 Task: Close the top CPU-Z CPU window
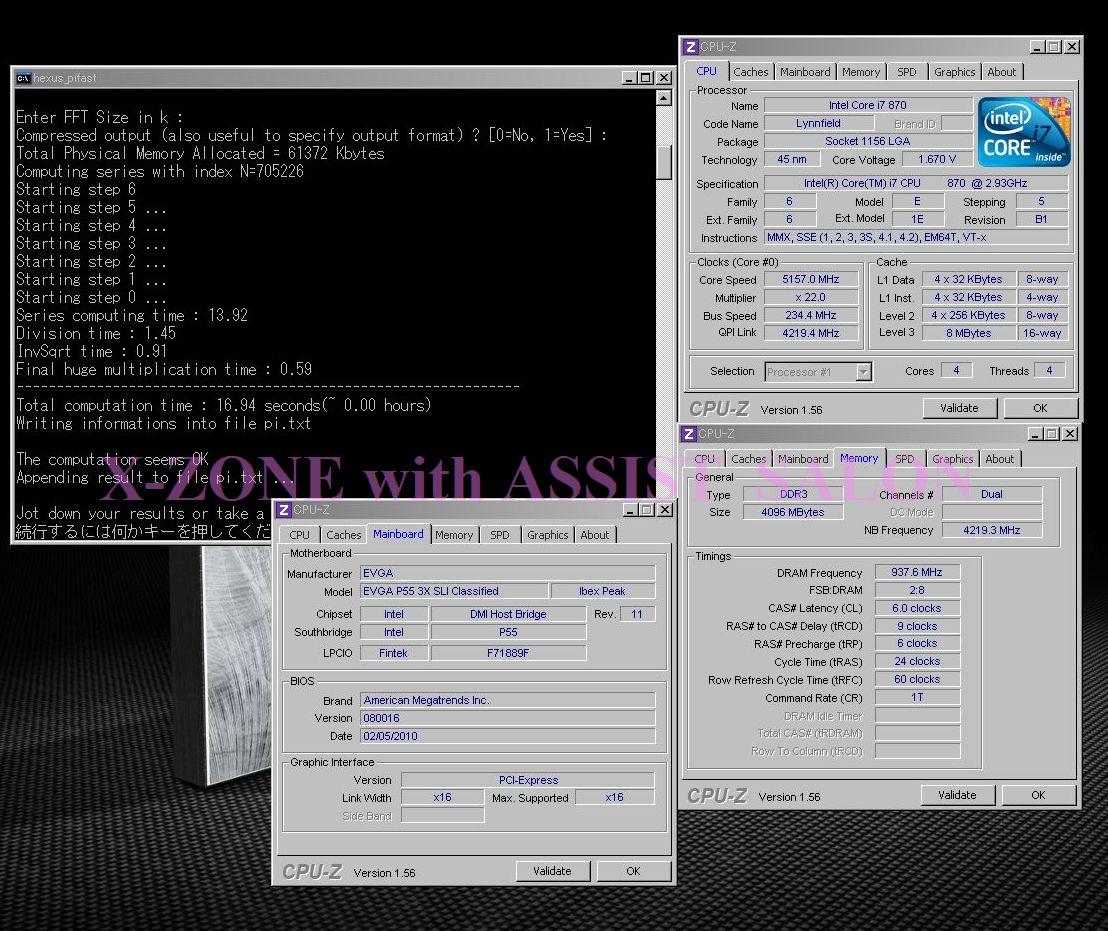1072,47
